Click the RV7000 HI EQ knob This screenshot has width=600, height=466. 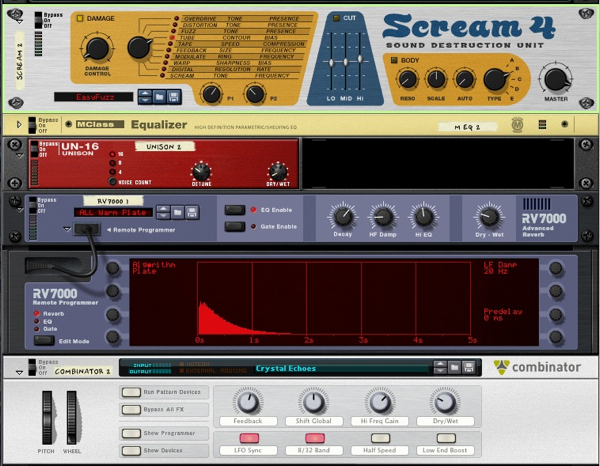(x=423, y=217)
